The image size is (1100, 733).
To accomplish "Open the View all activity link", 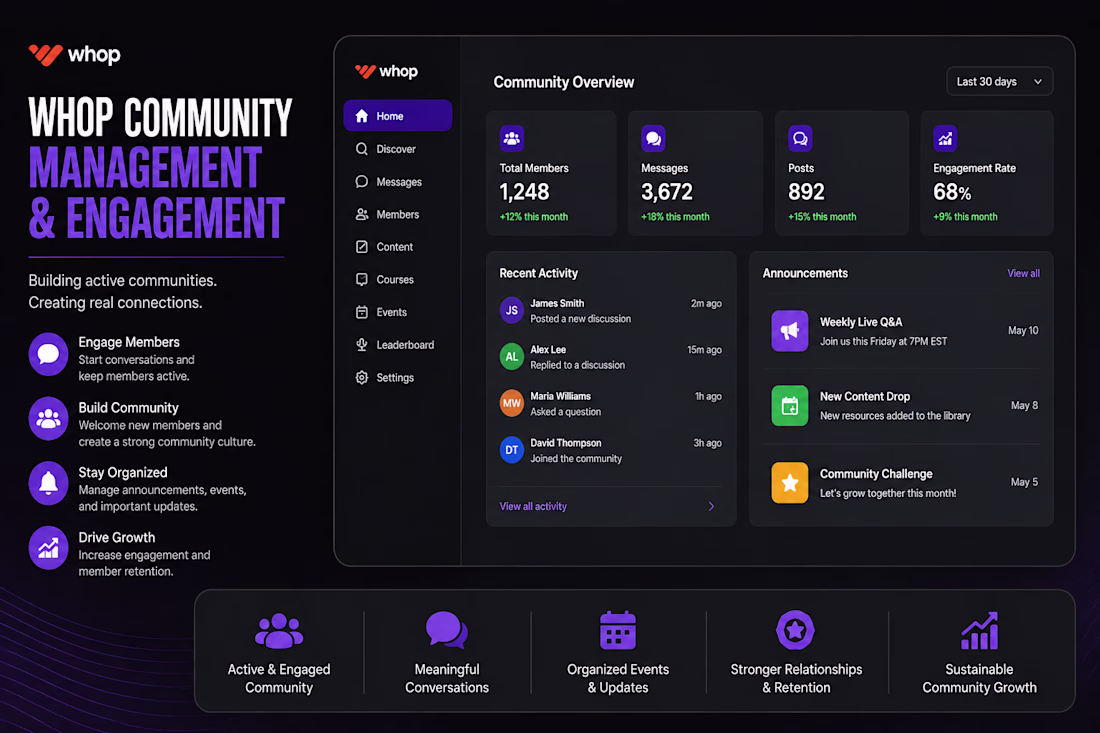I will (533, 506).
